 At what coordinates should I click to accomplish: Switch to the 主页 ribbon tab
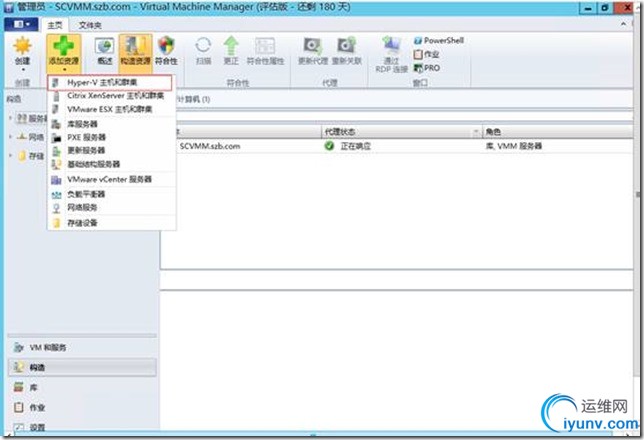tap(55, 25)
